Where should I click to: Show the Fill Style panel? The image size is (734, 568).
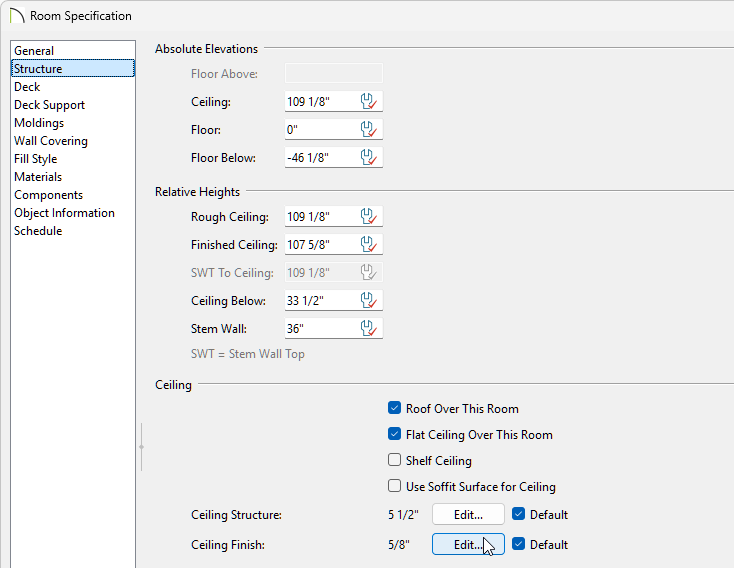point(73,159)
